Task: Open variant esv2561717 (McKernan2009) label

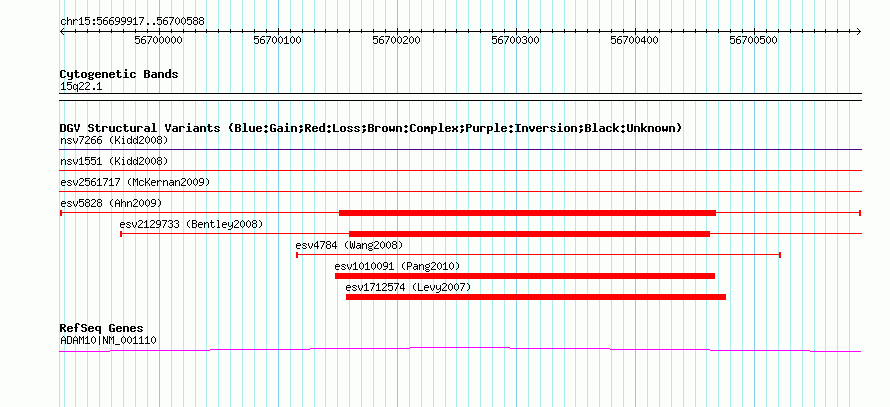Action: (135, 182)
